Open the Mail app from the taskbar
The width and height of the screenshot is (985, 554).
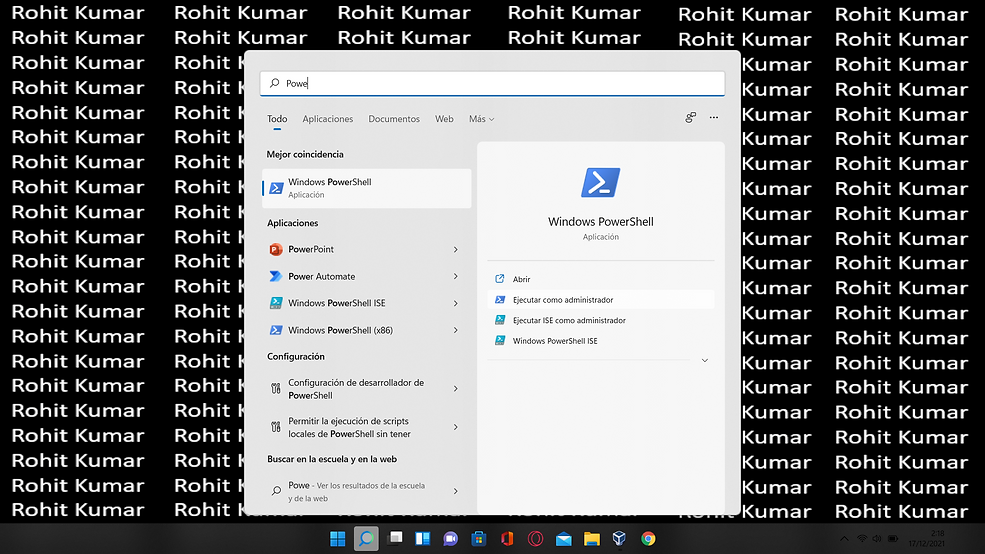tap(563, 539)
